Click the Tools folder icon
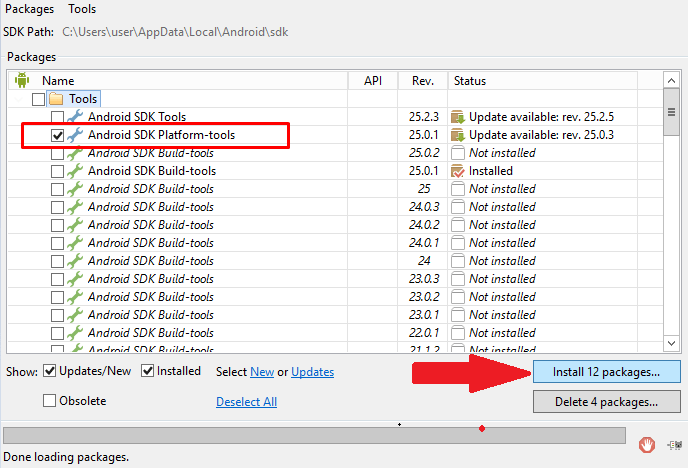The width and height of the screenshot is (688, 468). point(56,99)
